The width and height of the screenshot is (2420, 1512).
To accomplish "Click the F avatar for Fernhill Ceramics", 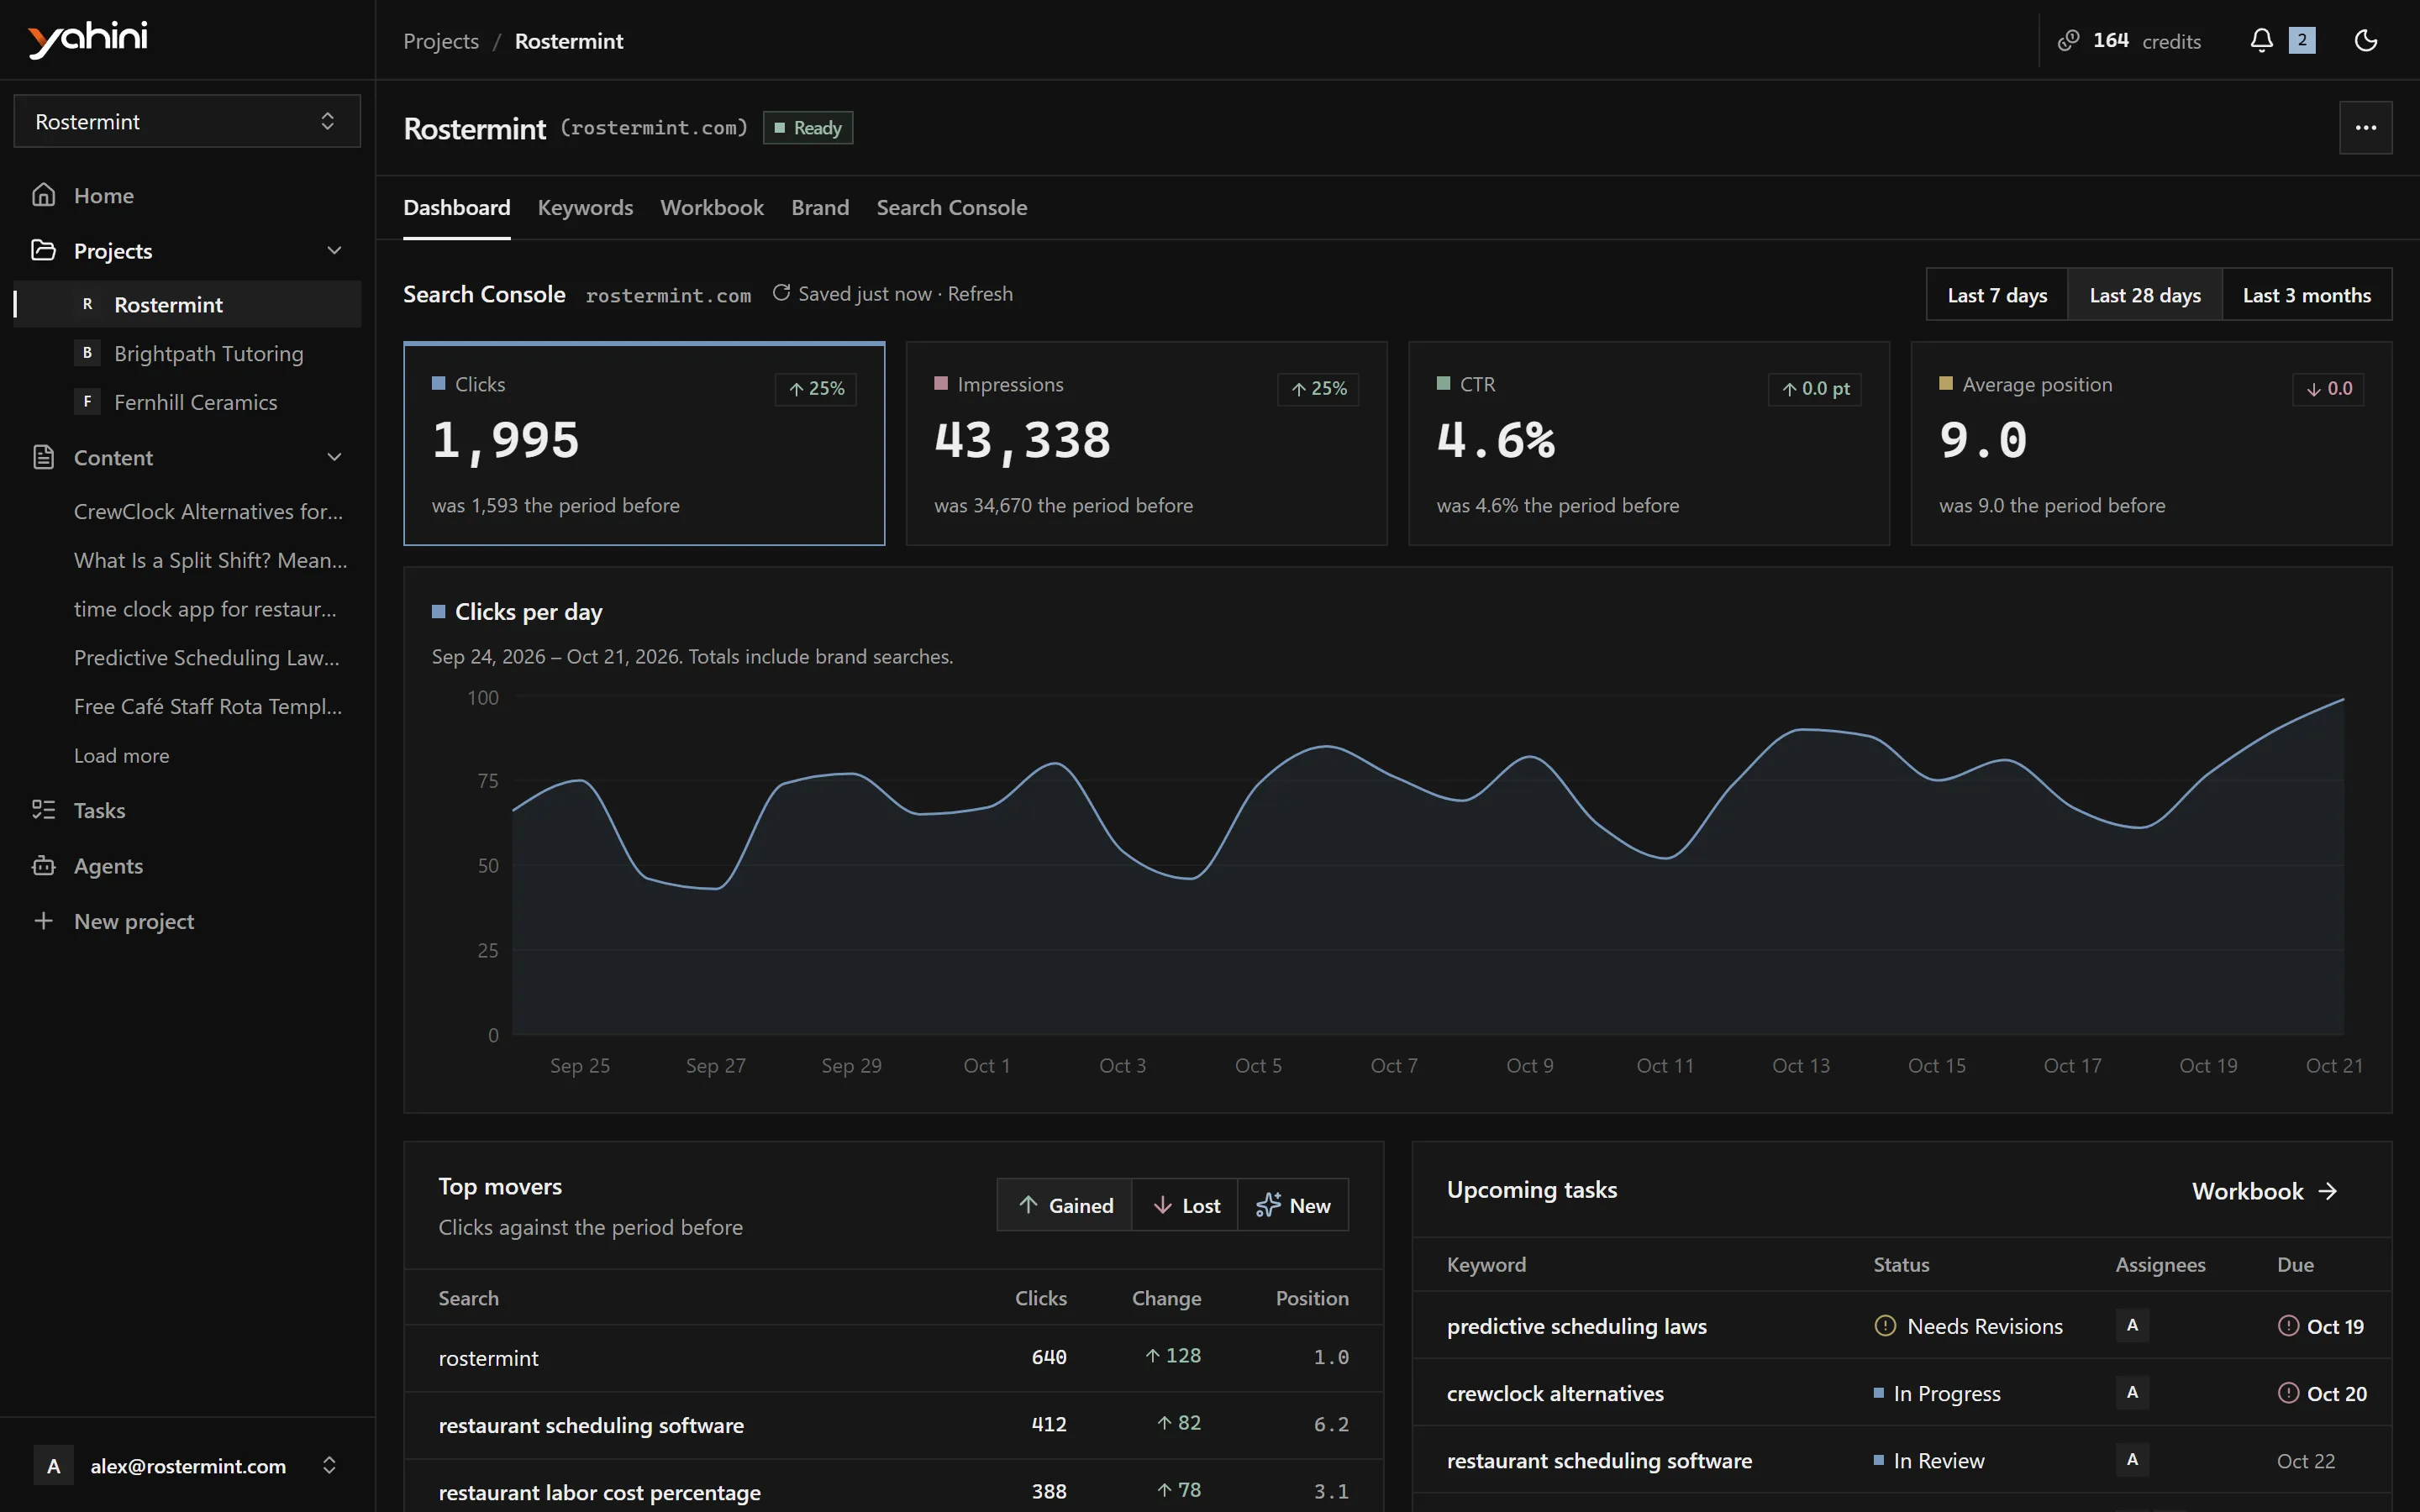I will pyautogui.click(x=87, y=402).
